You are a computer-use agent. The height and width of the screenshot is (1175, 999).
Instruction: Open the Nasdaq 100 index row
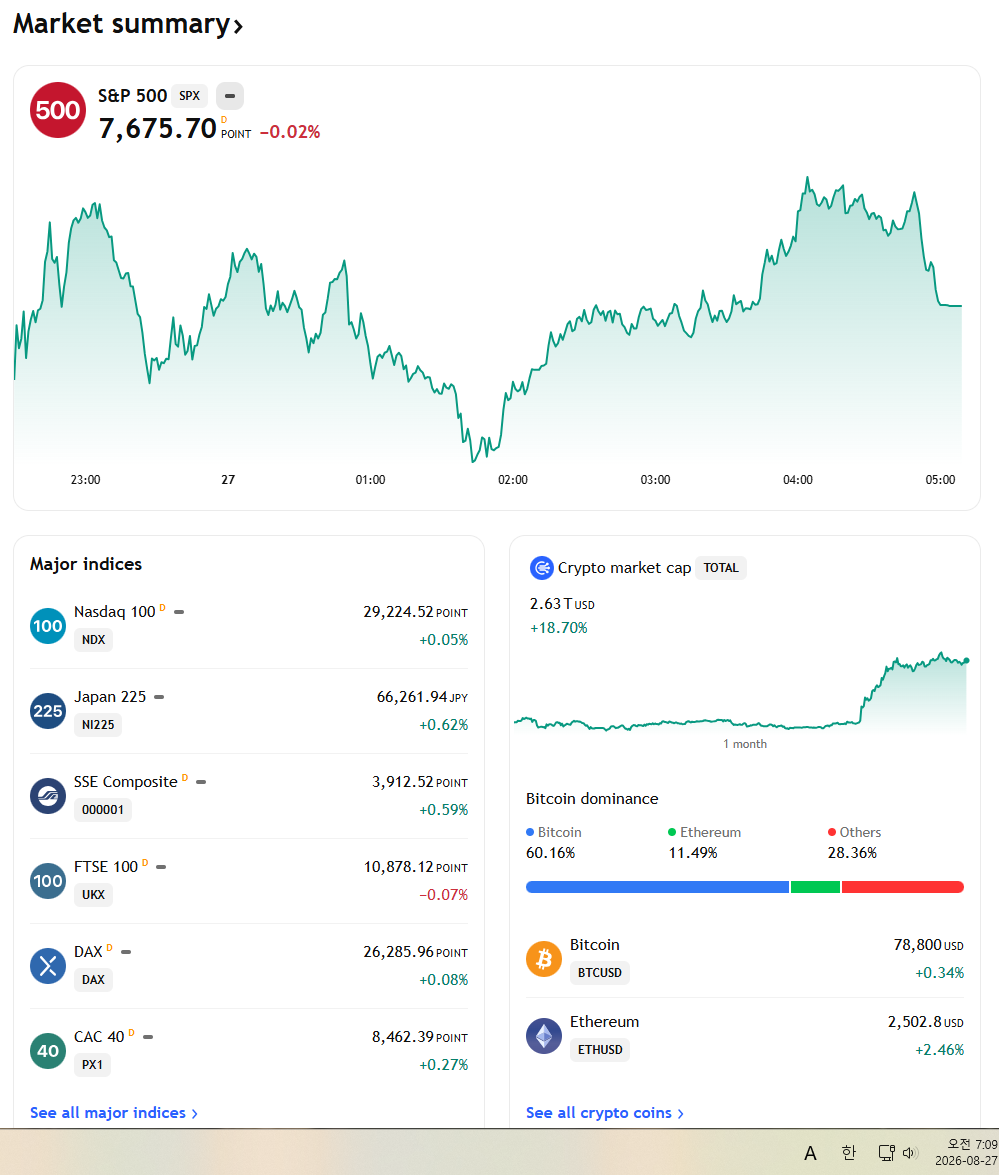point(249,626)
